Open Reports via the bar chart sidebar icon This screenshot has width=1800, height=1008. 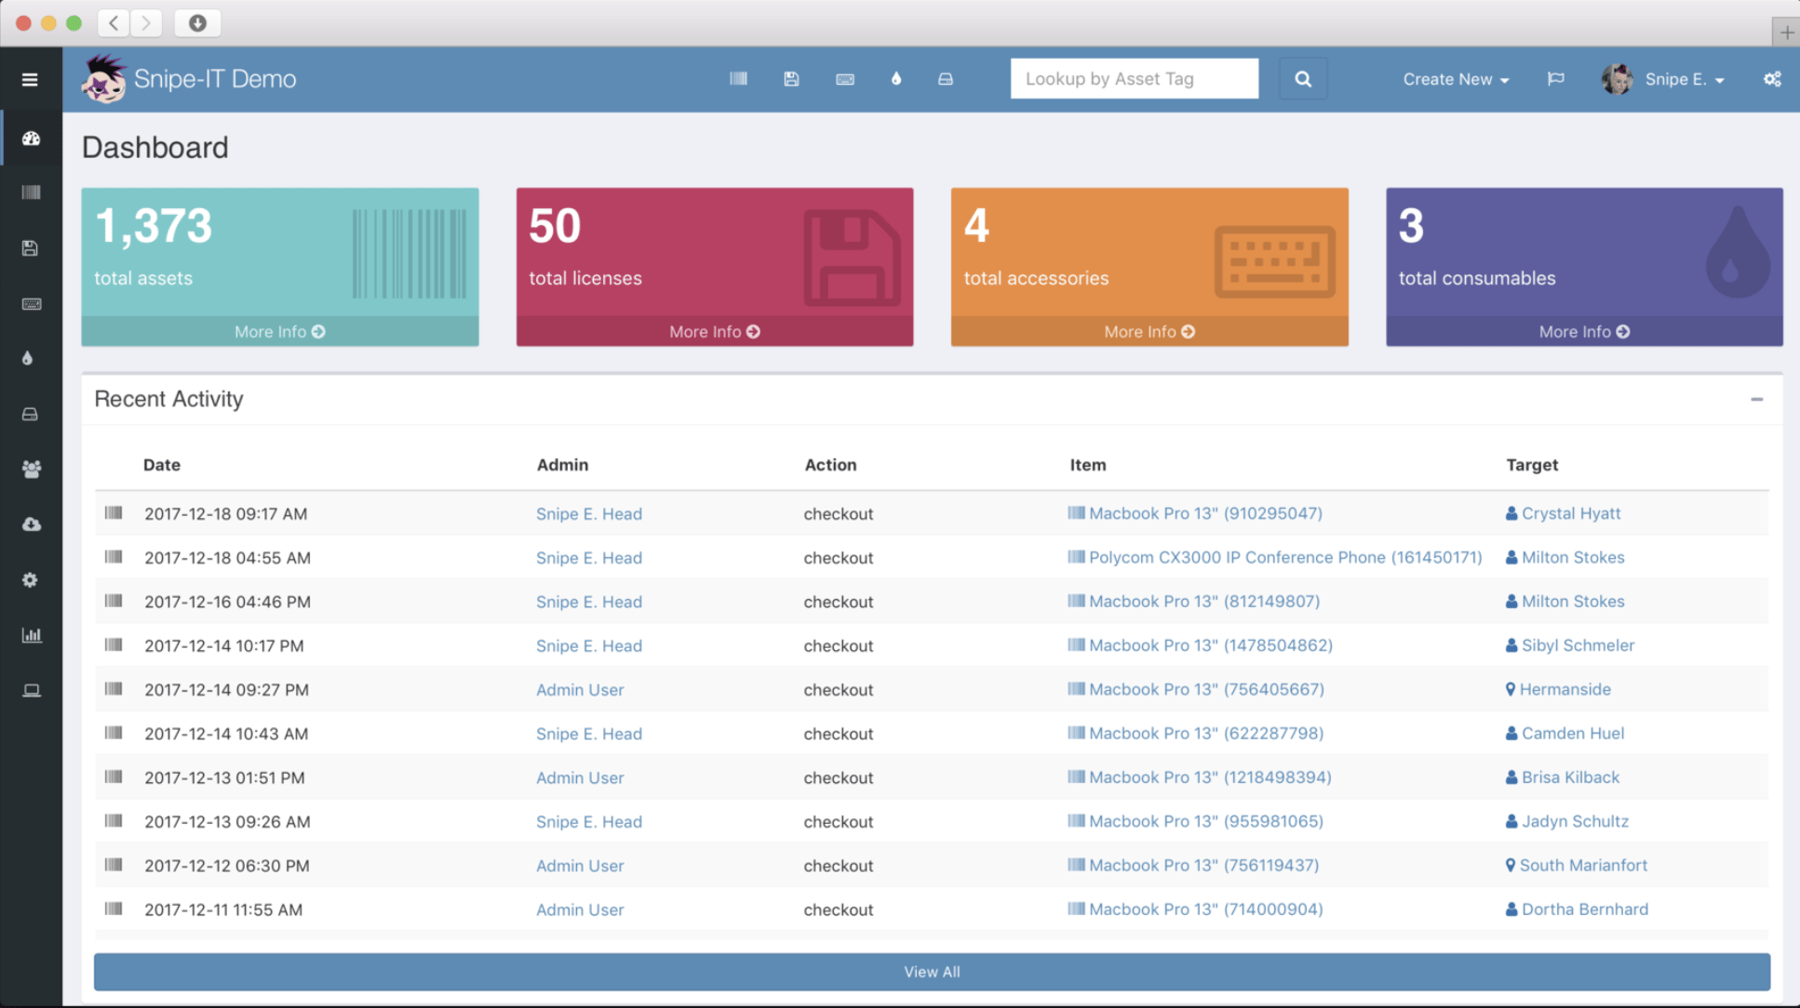click(x=31, y=634)
